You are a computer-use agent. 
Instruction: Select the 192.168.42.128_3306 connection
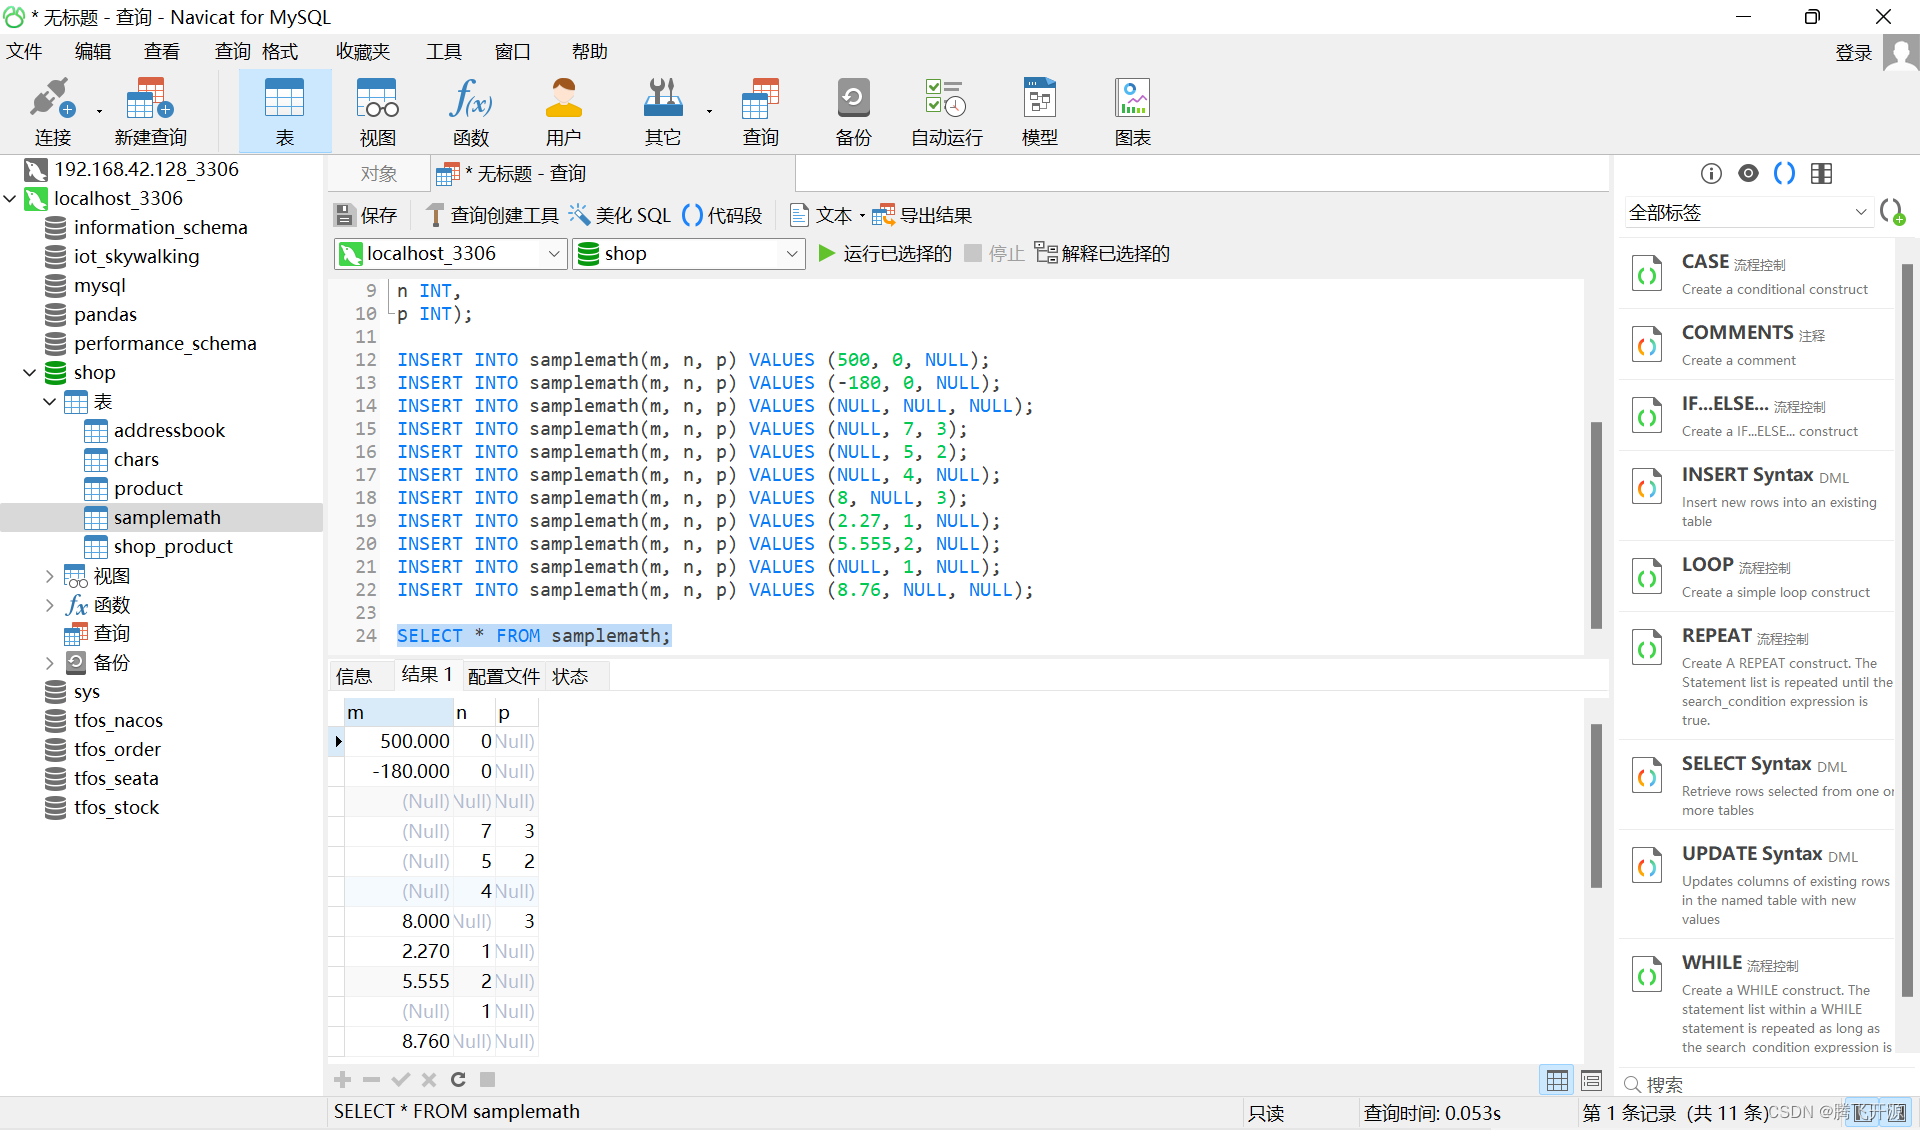(x=146, y=170)
